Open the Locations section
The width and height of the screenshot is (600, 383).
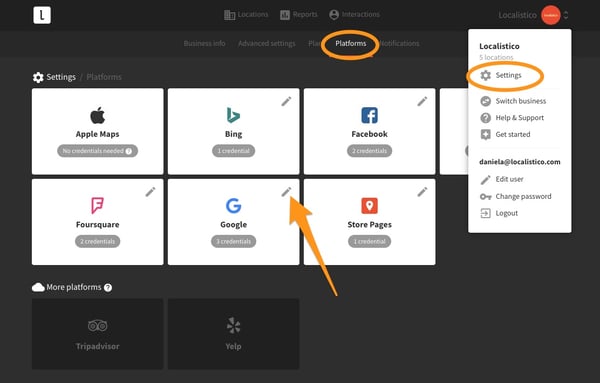click(x=246, y=15)
